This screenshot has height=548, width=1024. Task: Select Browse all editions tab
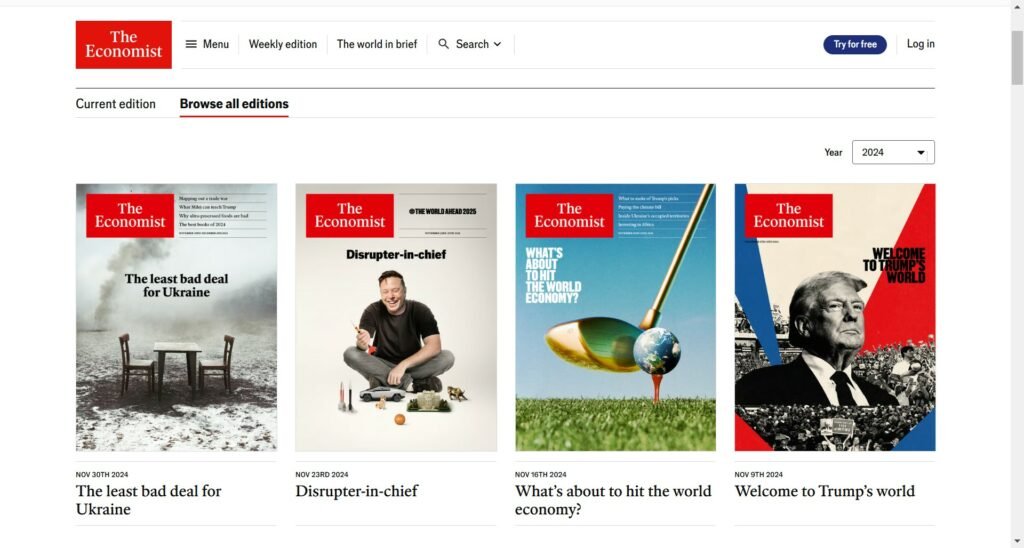pos(234,104)
